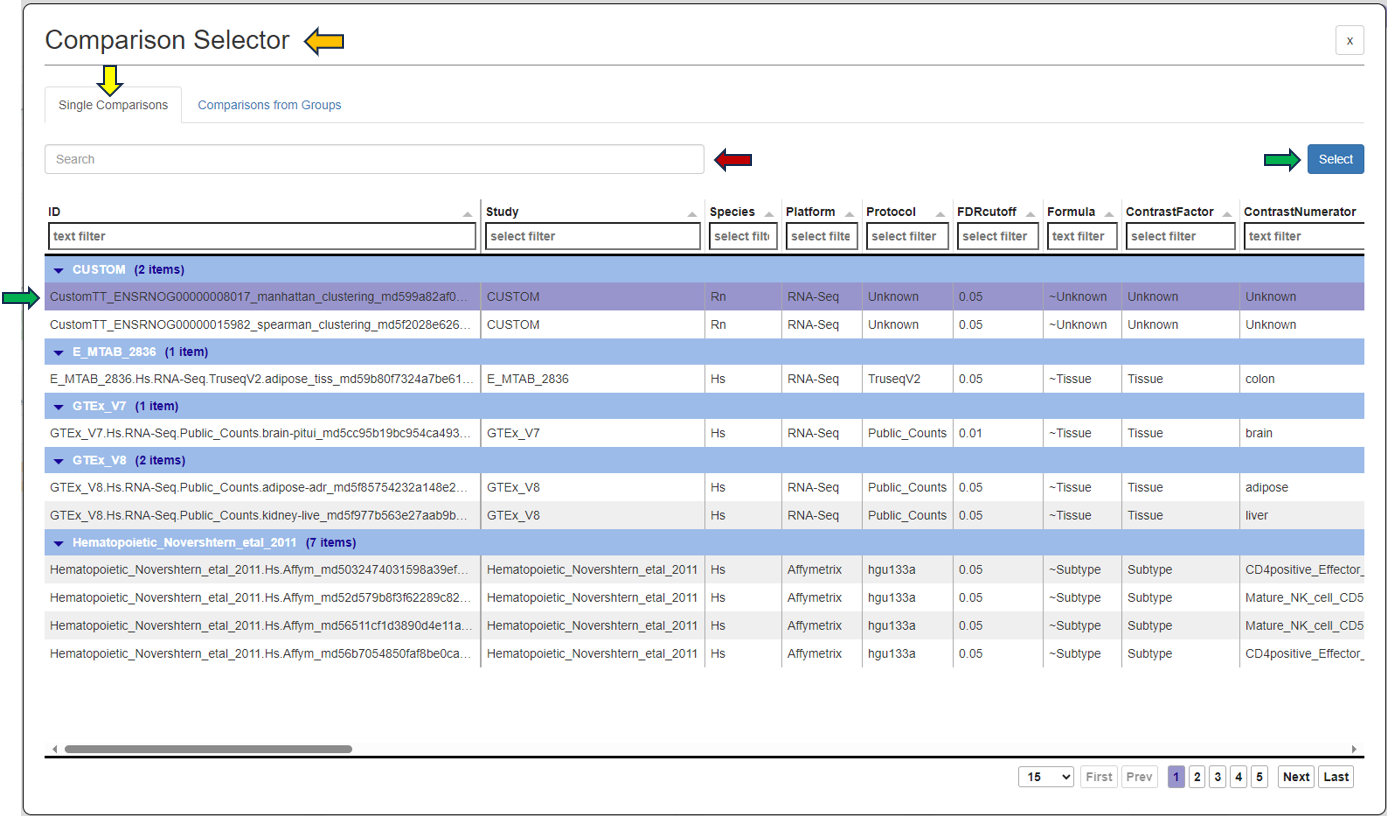Collapse the Hematopoietic_Novershtern_etal_2011 group
Viewport: 1387px width, 816px height.
pos(57,542)
